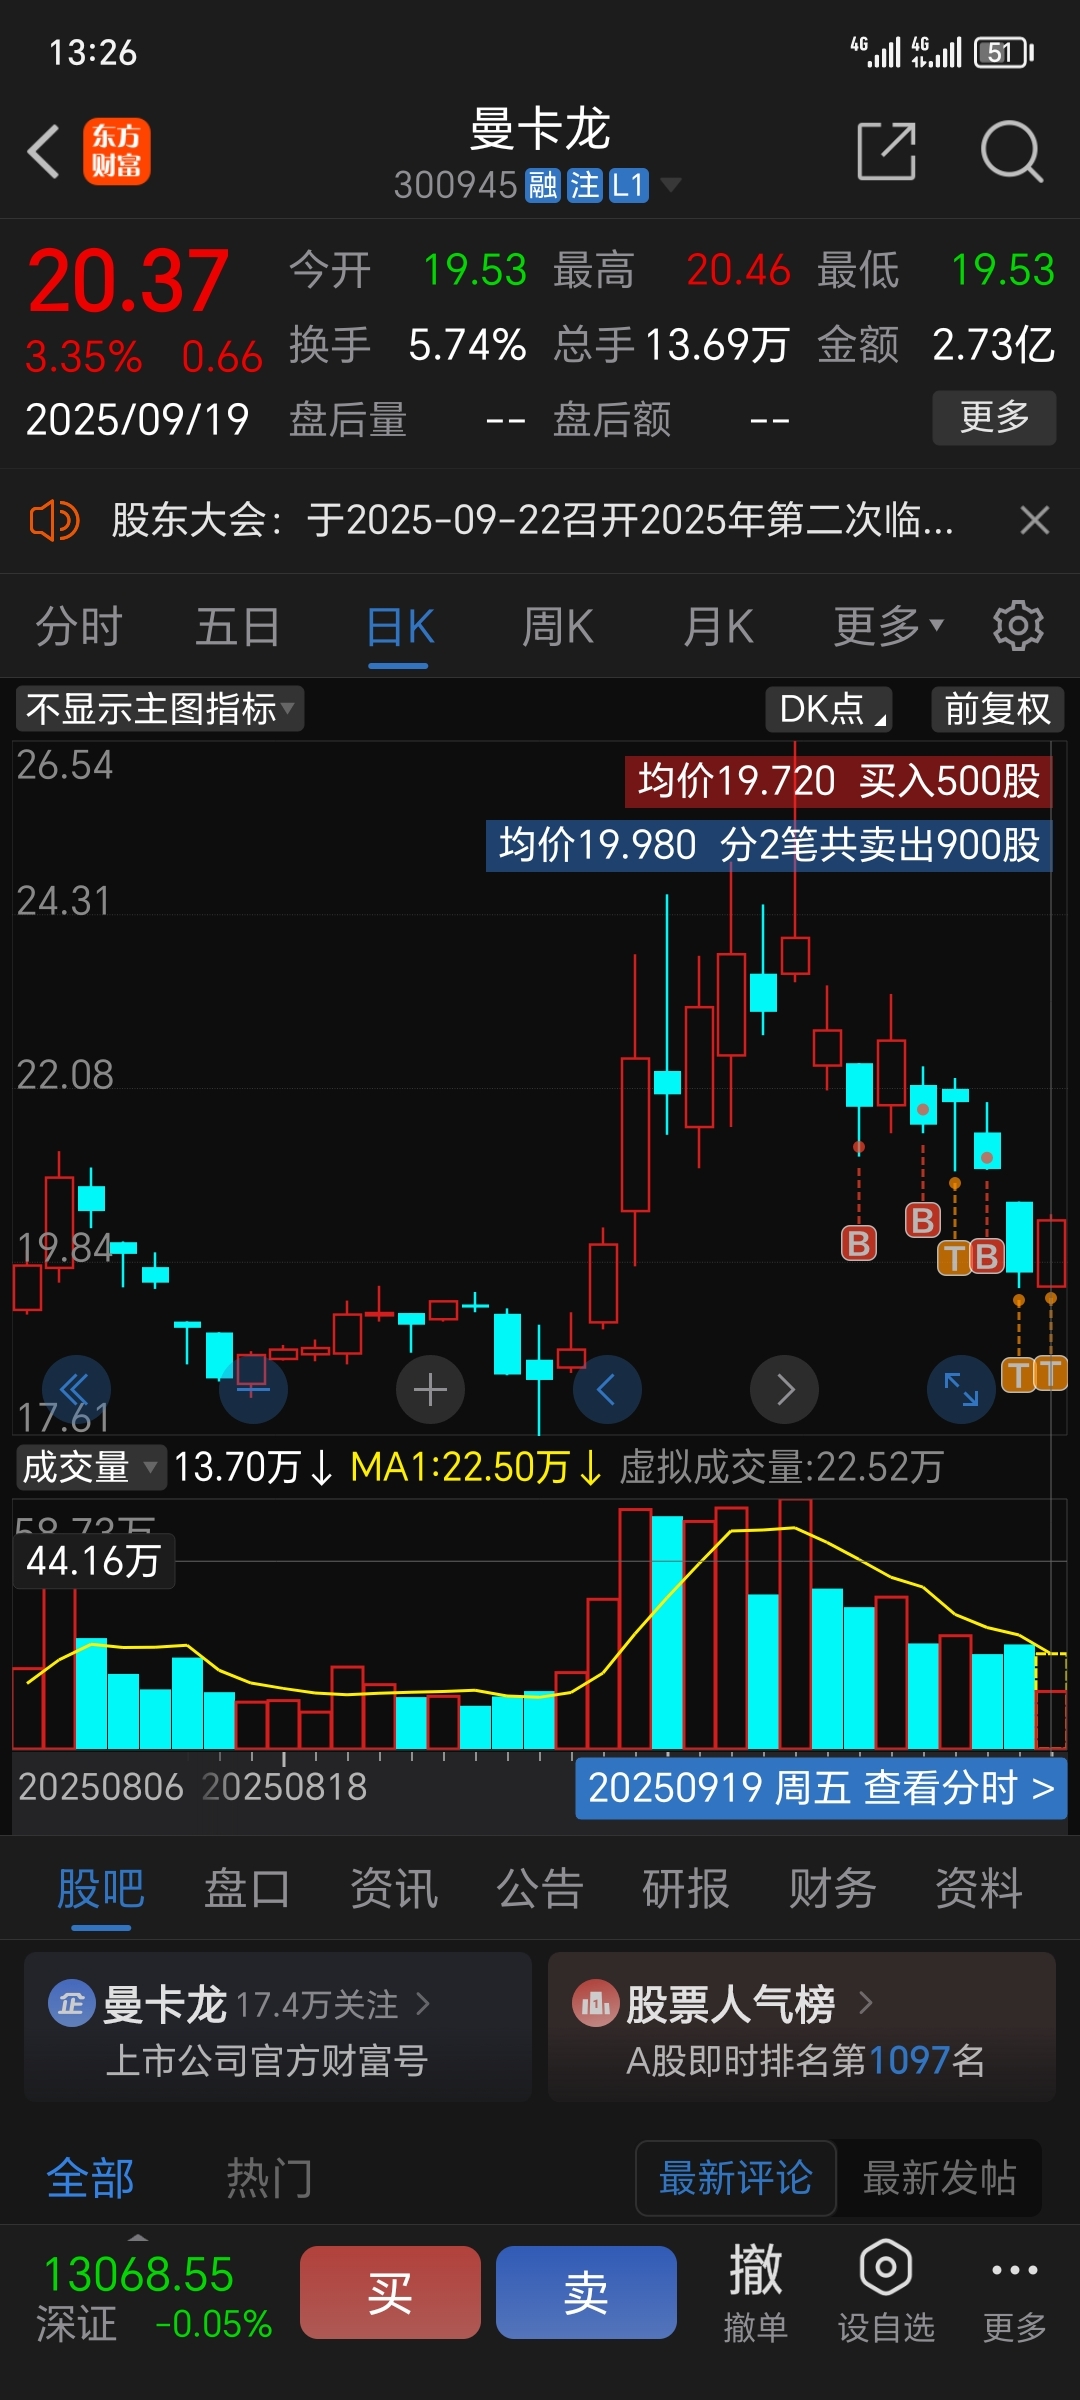The height and width of the screenshot is (2400, 1080).
Task: Open 曼卡龙 official 财富号 card
Action: coord(278,2027)
